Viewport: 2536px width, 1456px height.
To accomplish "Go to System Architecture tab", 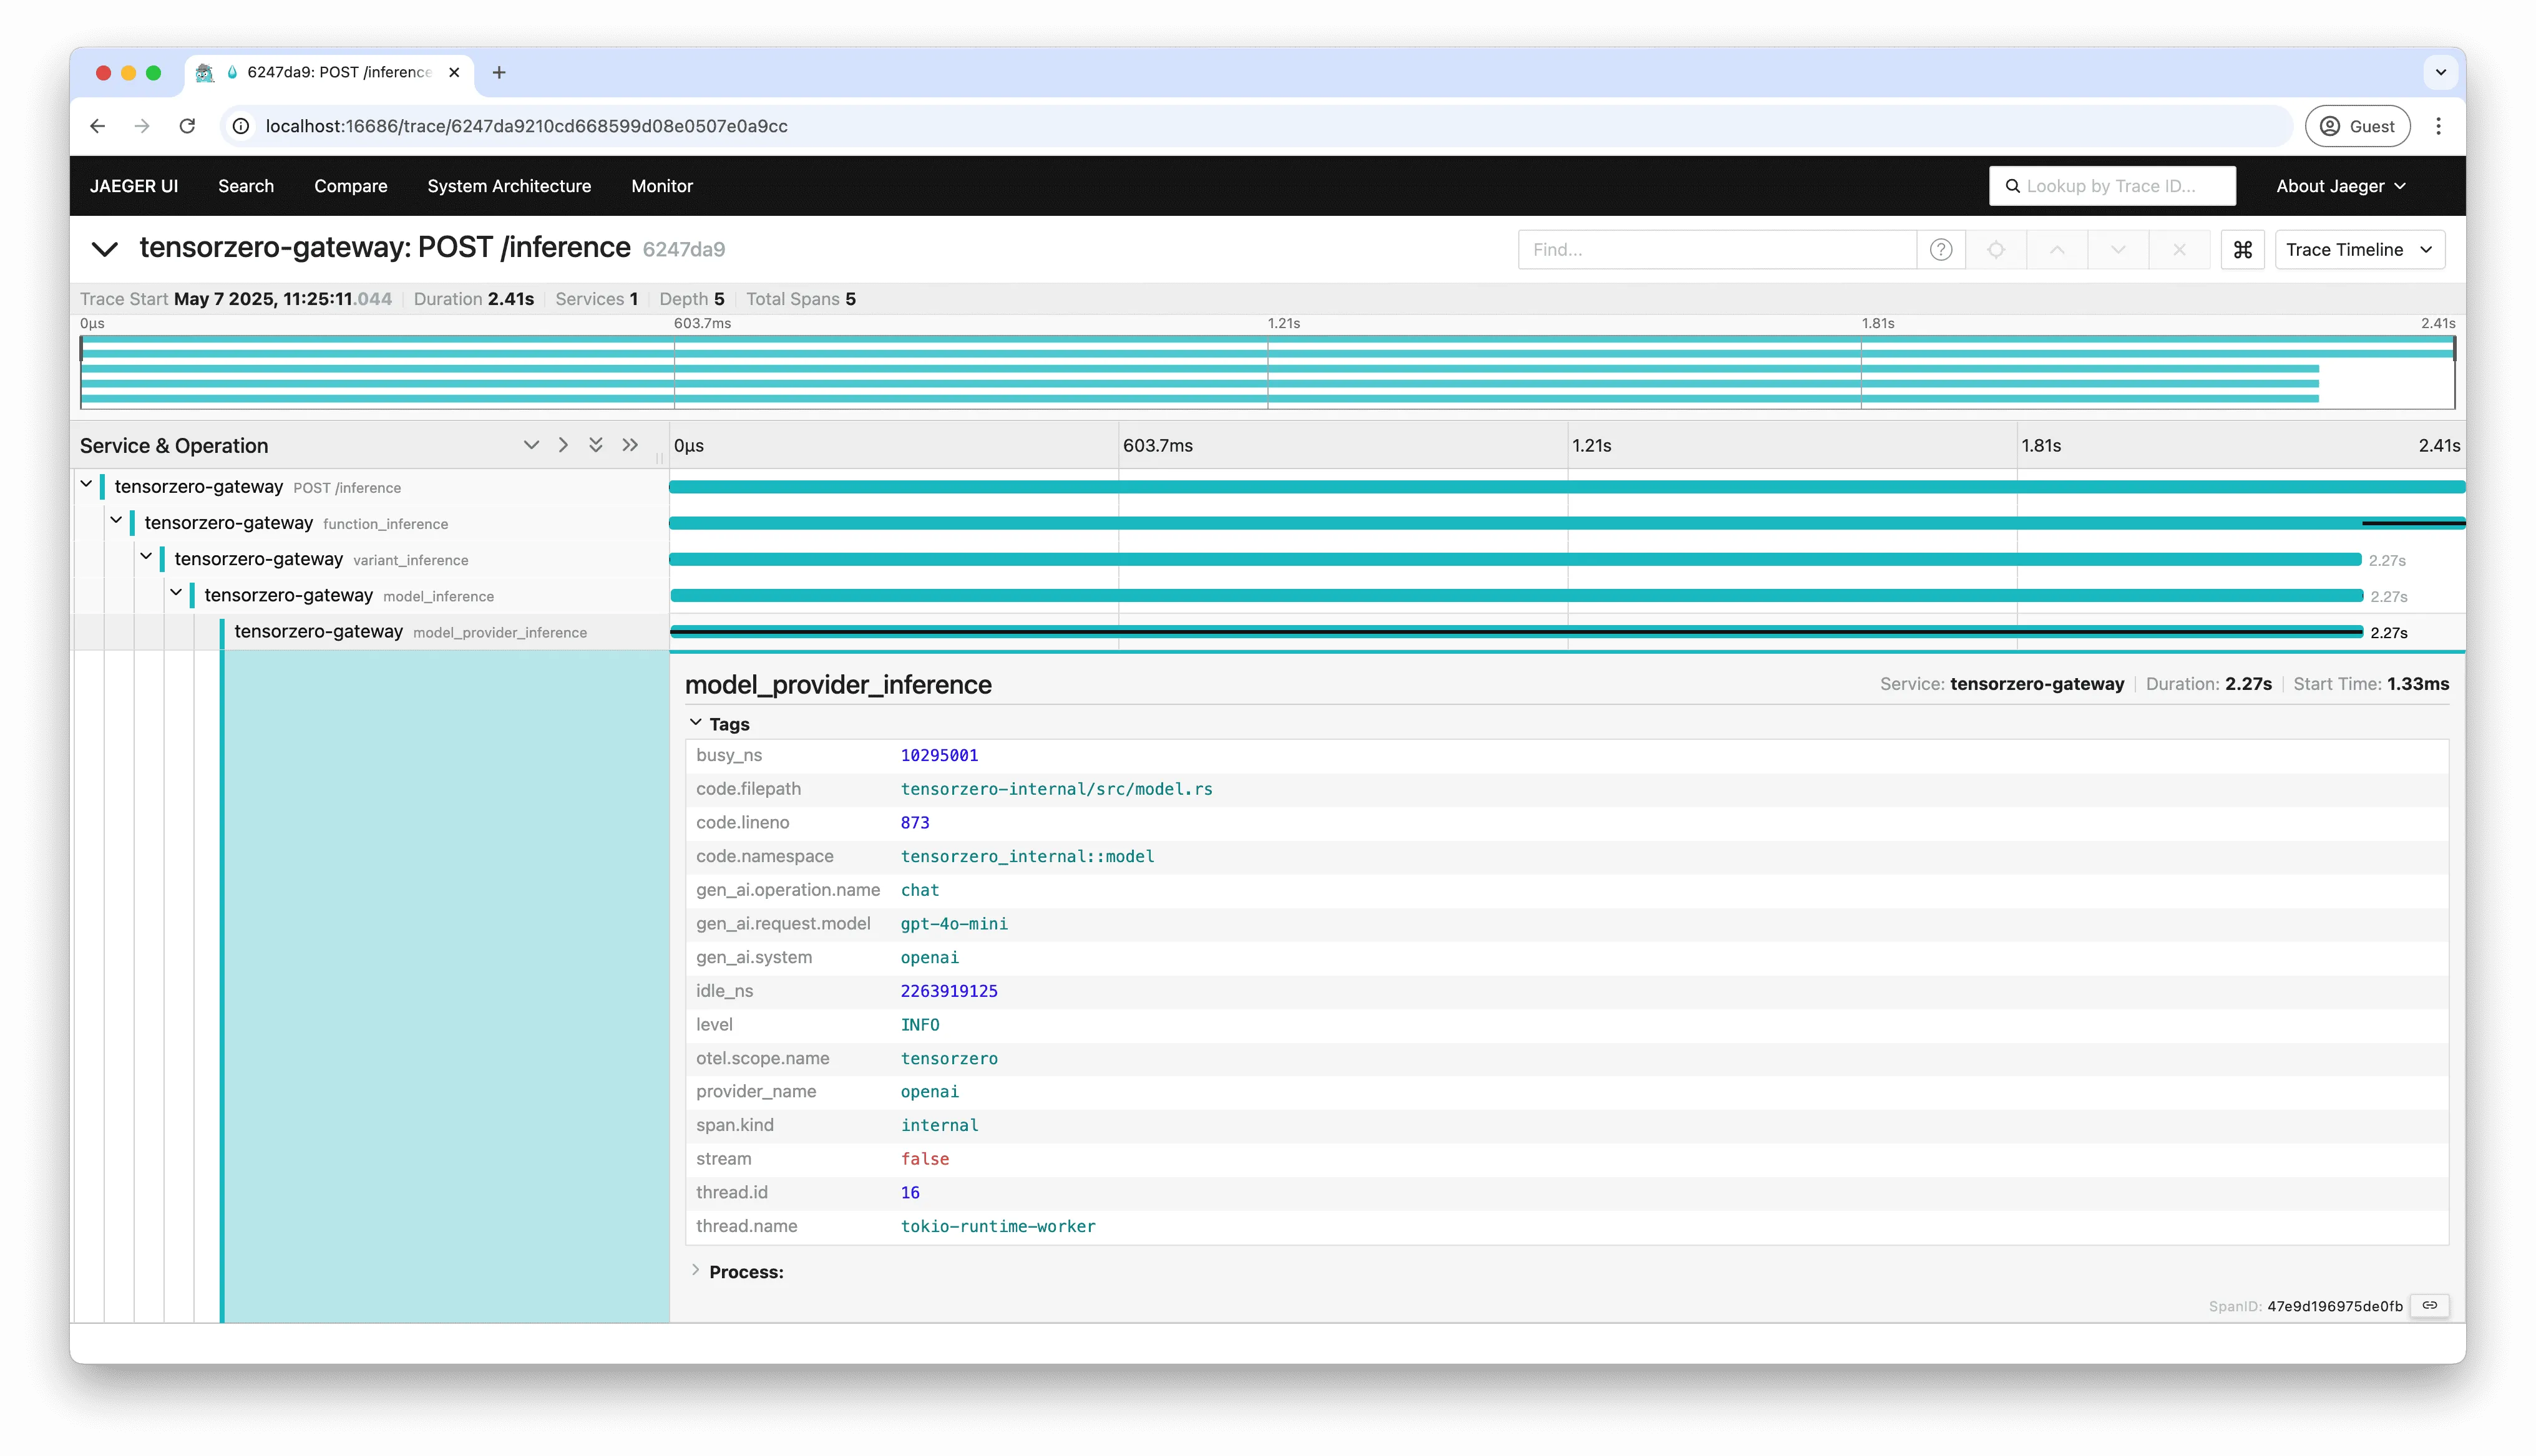I will coord(508,186).
